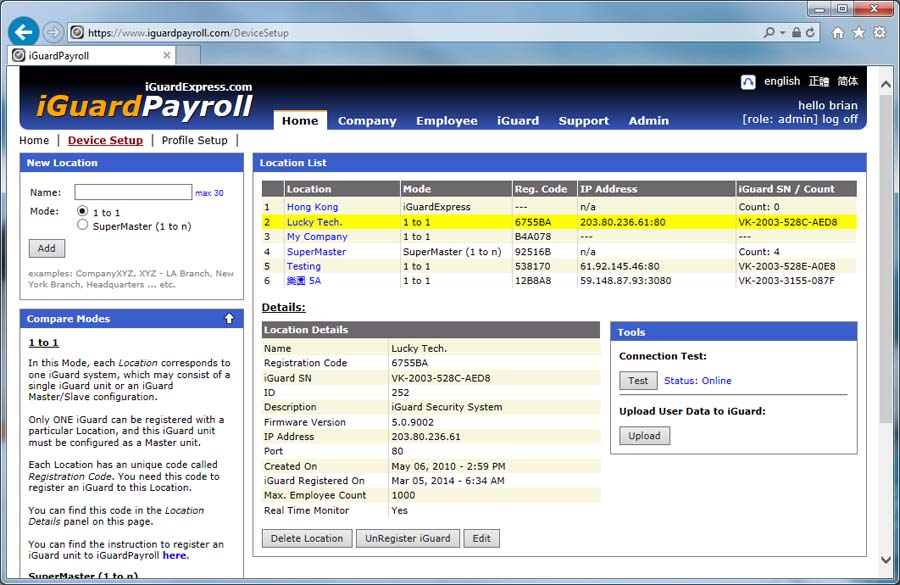
Task: Open the iGuard navigation tab
Action: [518, 121]
